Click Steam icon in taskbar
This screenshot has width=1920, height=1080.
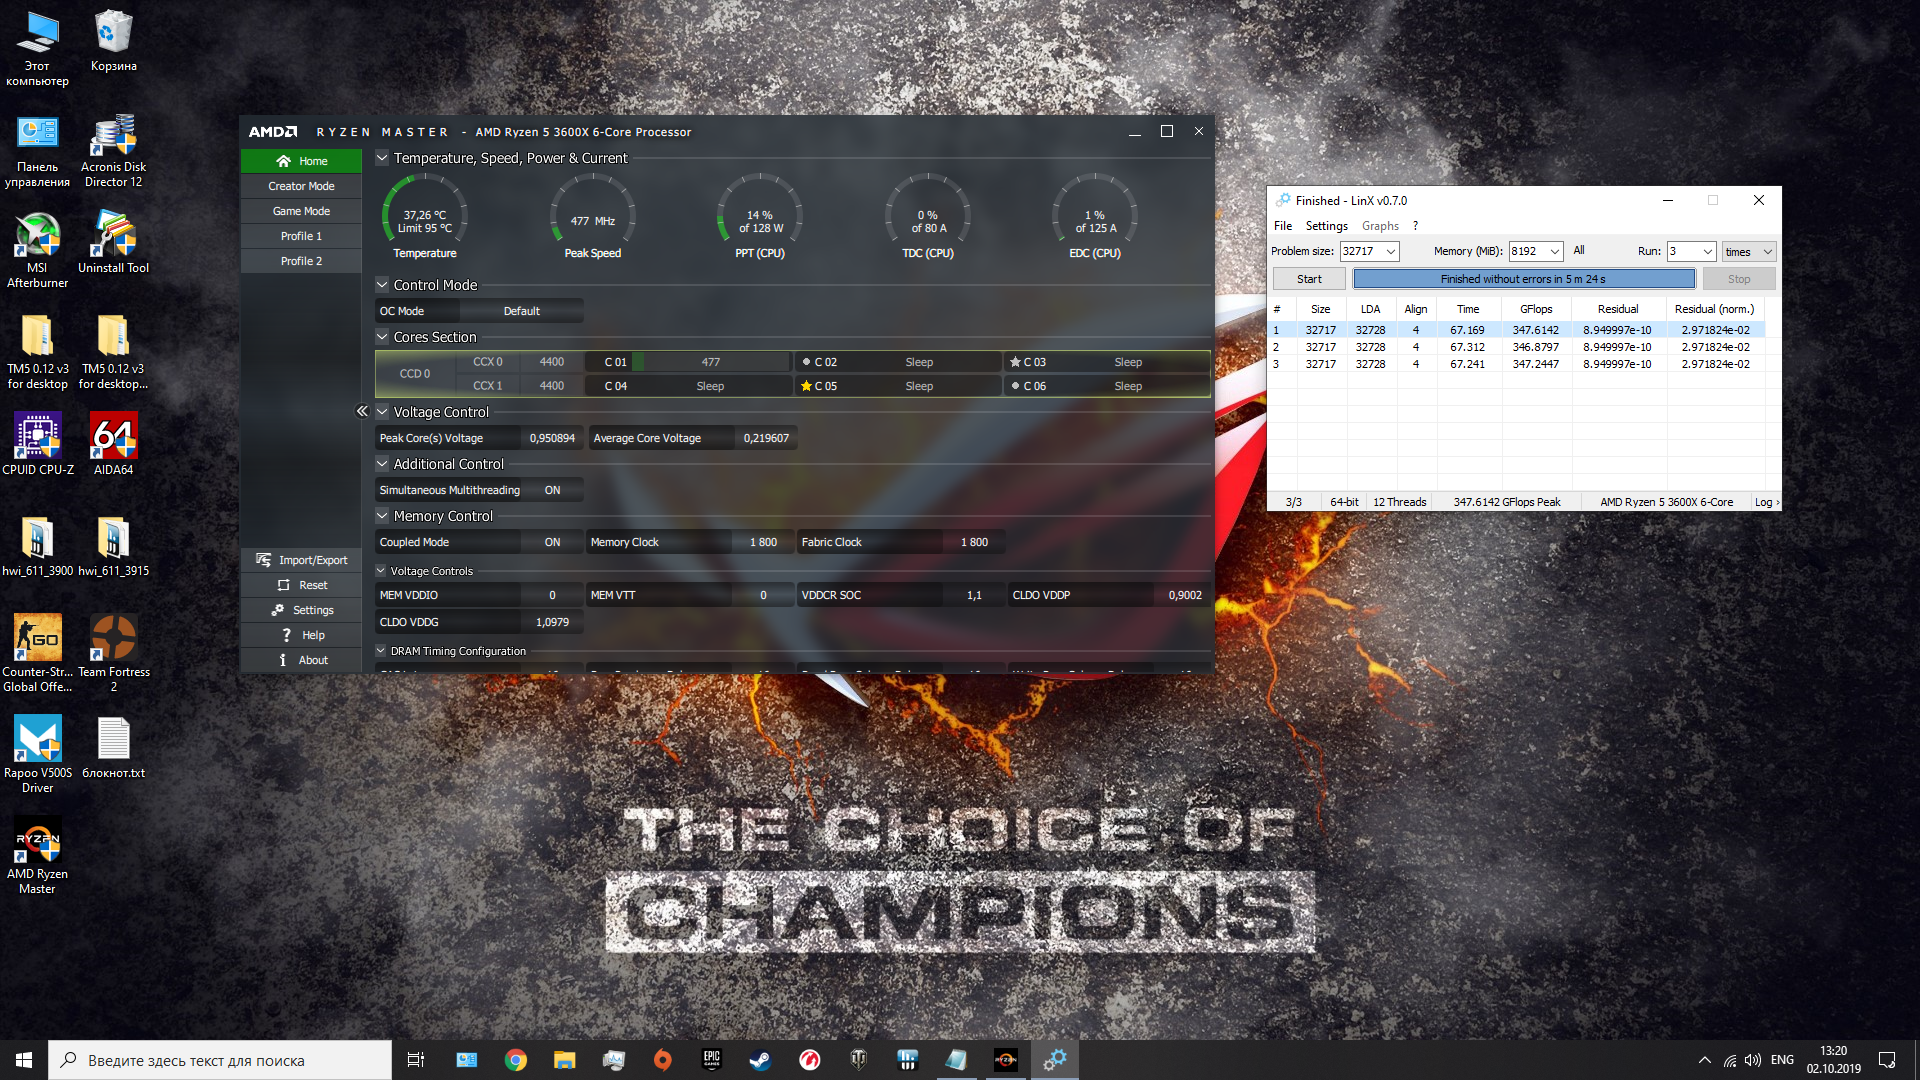click(x=760, y=1060)
